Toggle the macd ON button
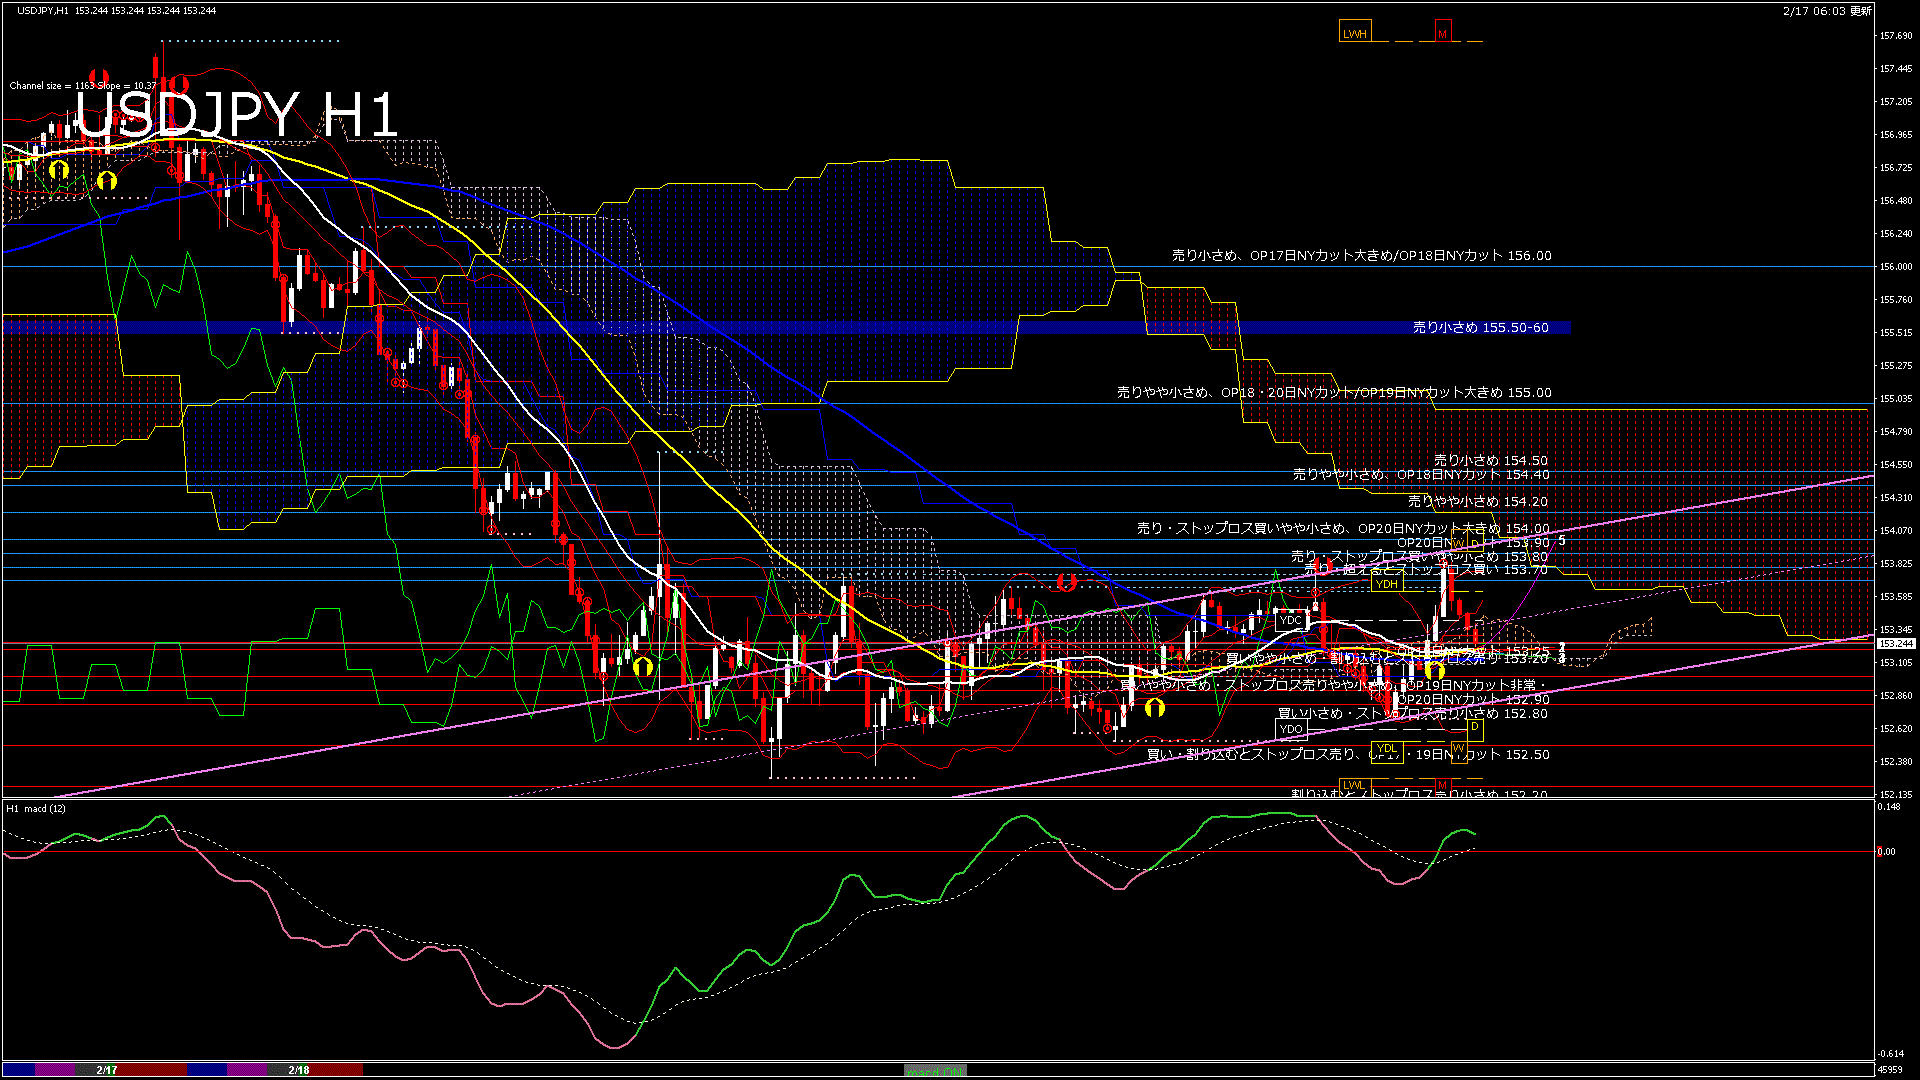This screenshot has width=1920, height=1080. coord(935,1071)
